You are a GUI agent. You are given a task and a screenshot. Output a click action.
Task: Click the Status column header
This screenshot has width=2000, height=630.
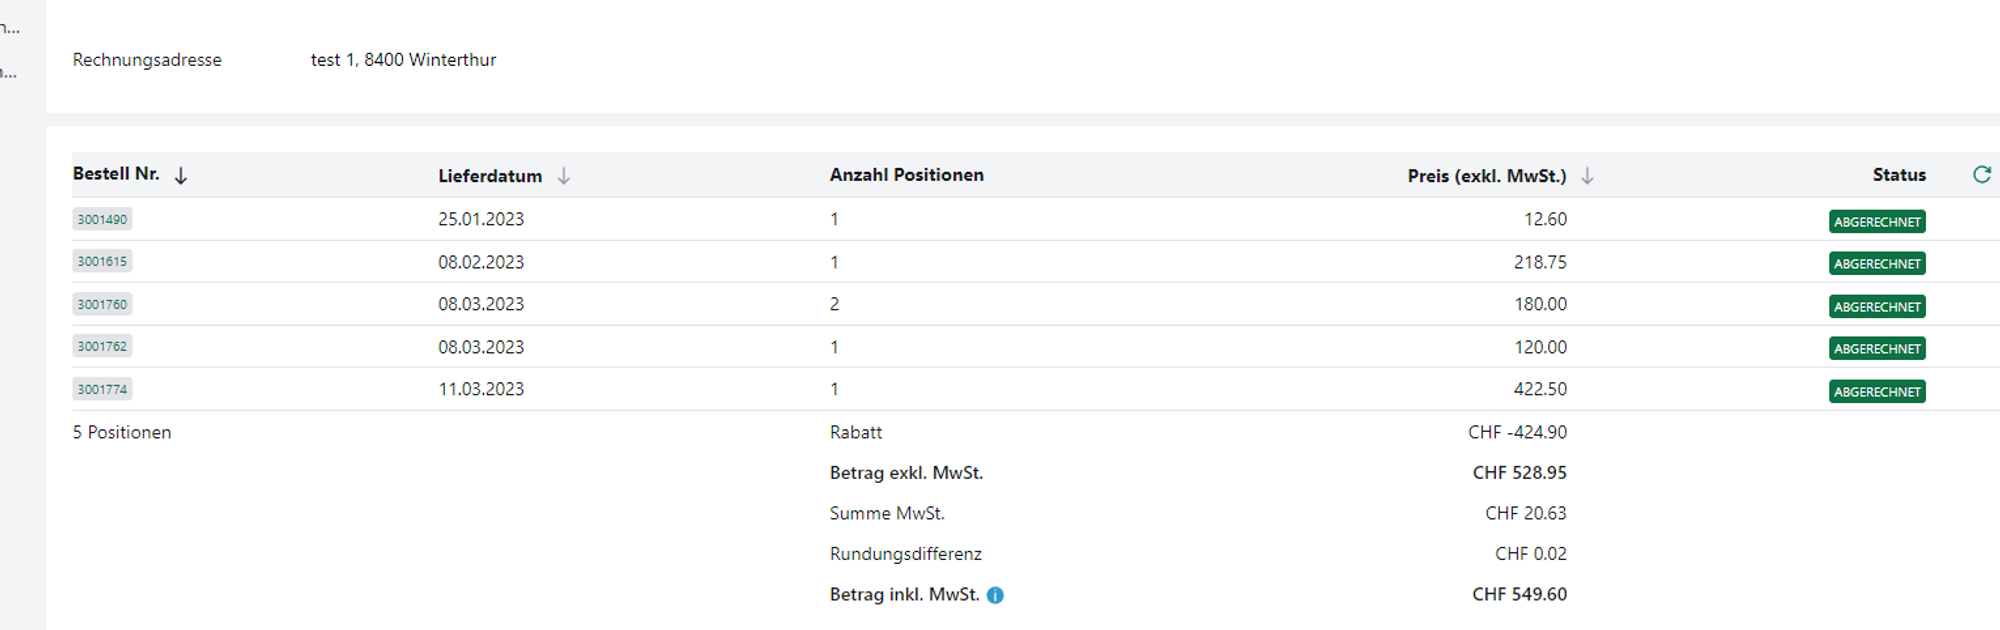click(x=1898, y=175)
